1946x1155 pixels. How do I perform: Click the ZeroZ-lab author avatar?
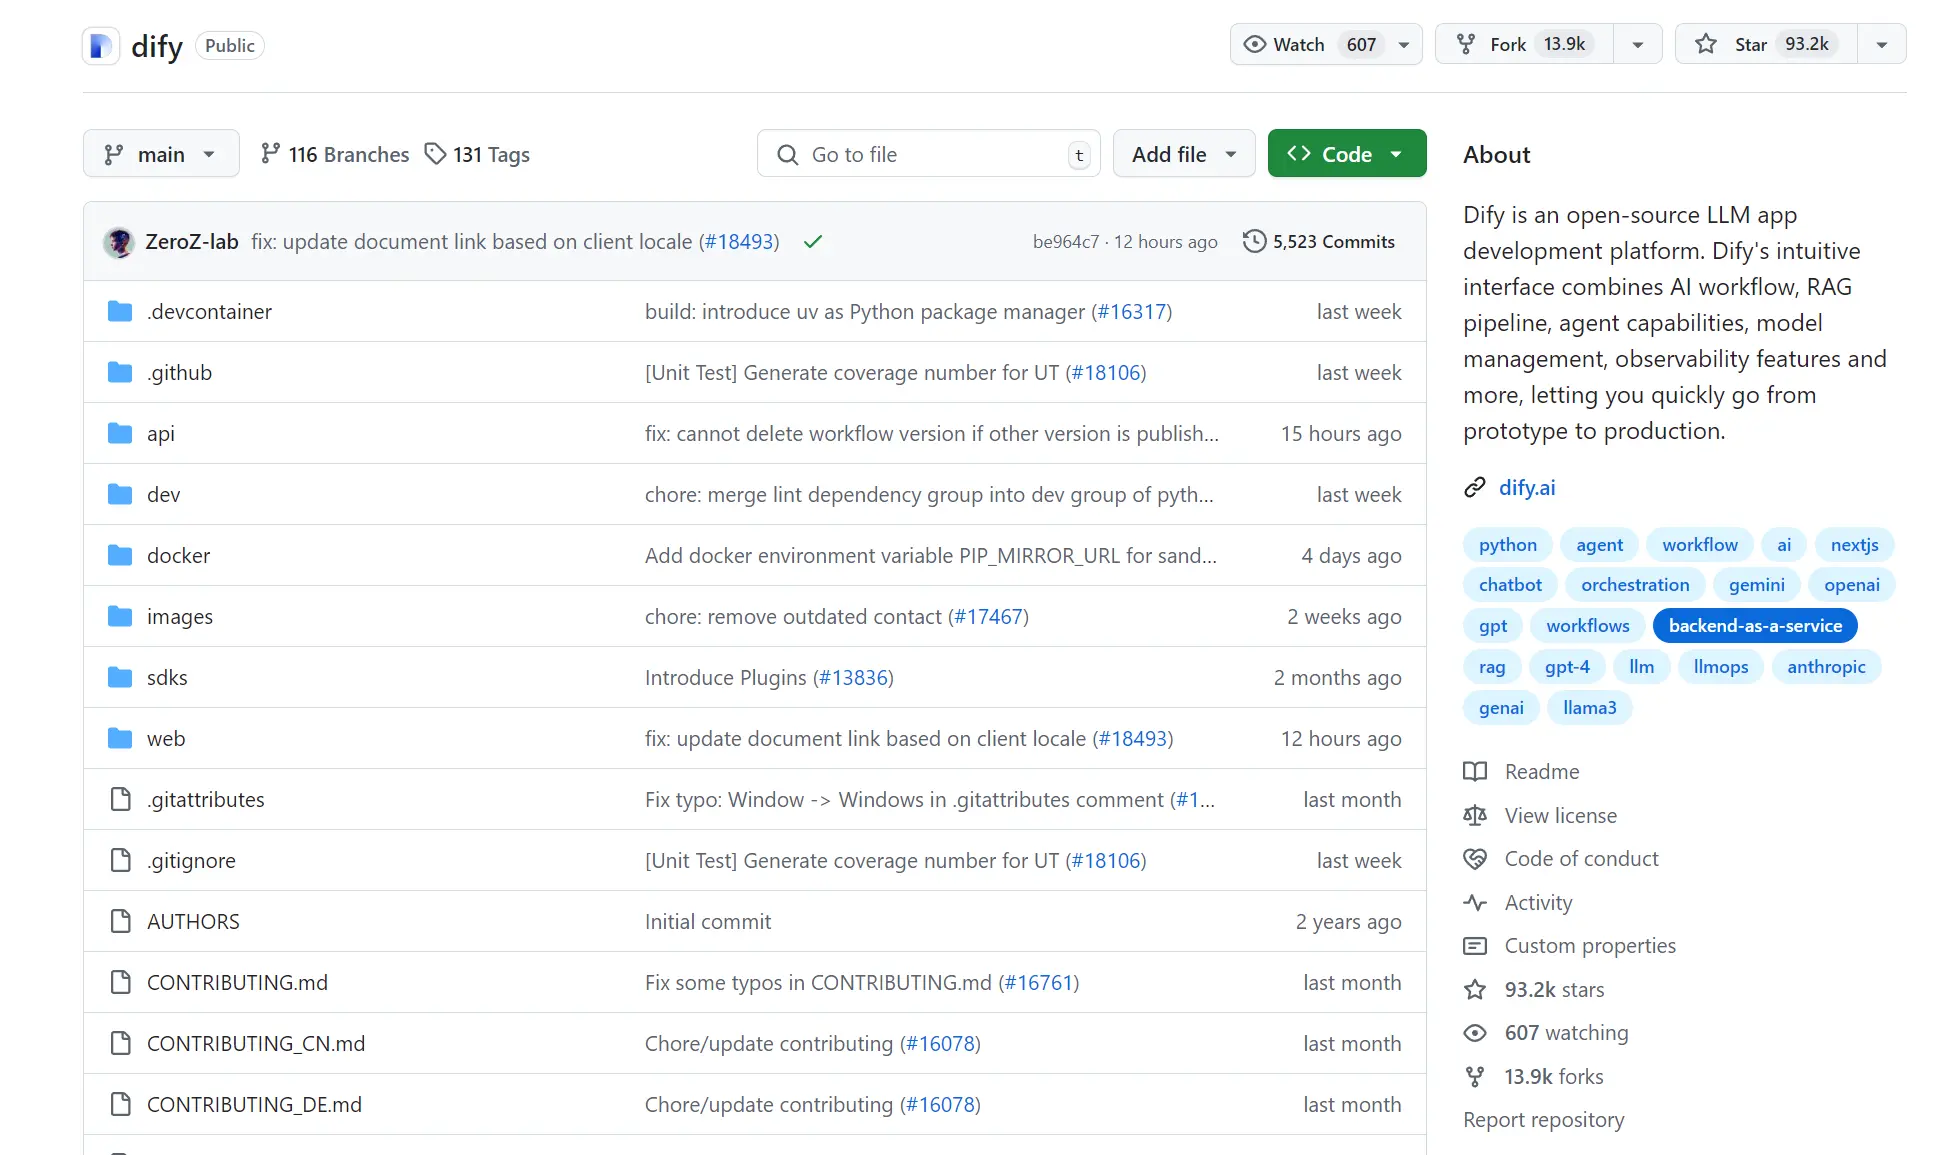pos(119,242)
